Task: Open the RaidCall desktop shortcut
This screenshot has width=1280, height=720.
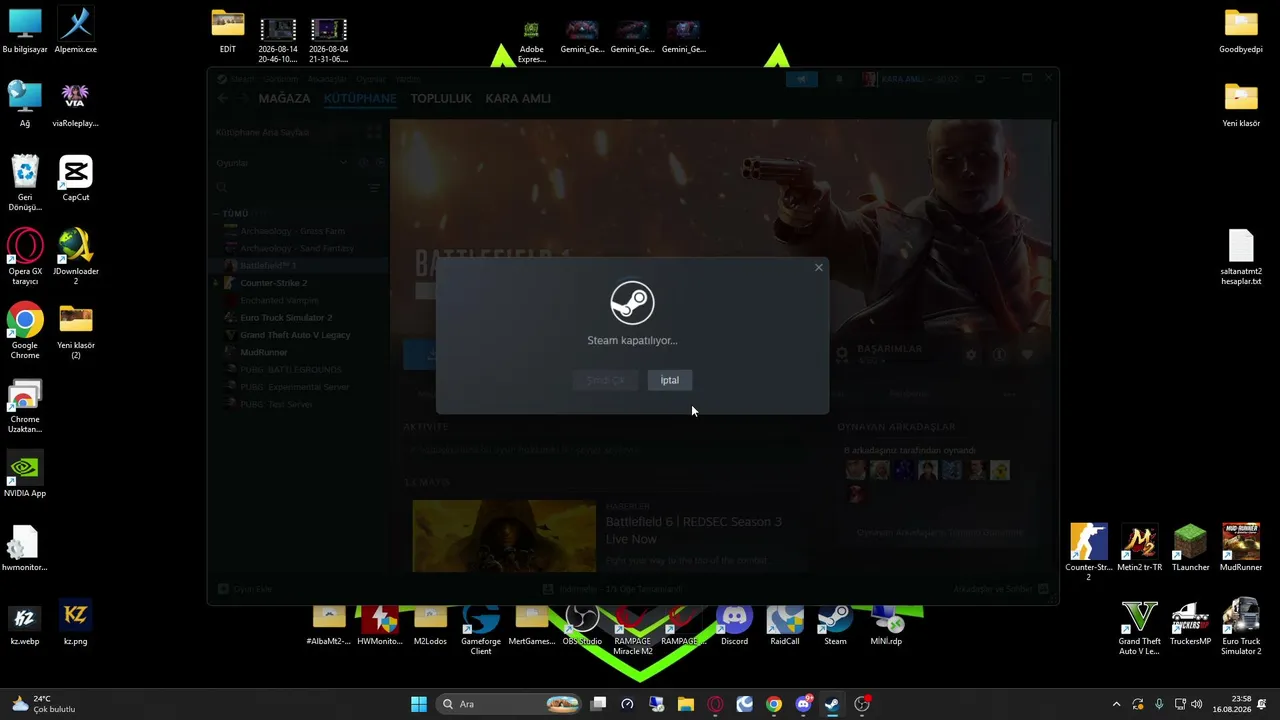Action: [x=785, y=625]
